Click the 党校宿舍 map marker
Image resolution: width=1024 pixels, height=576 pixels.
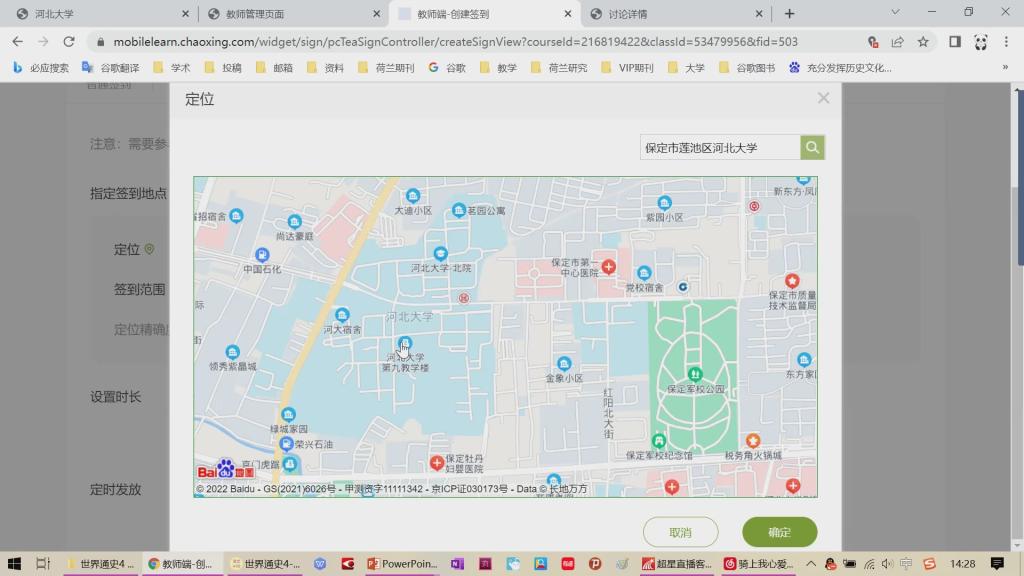tap(644, 273)
